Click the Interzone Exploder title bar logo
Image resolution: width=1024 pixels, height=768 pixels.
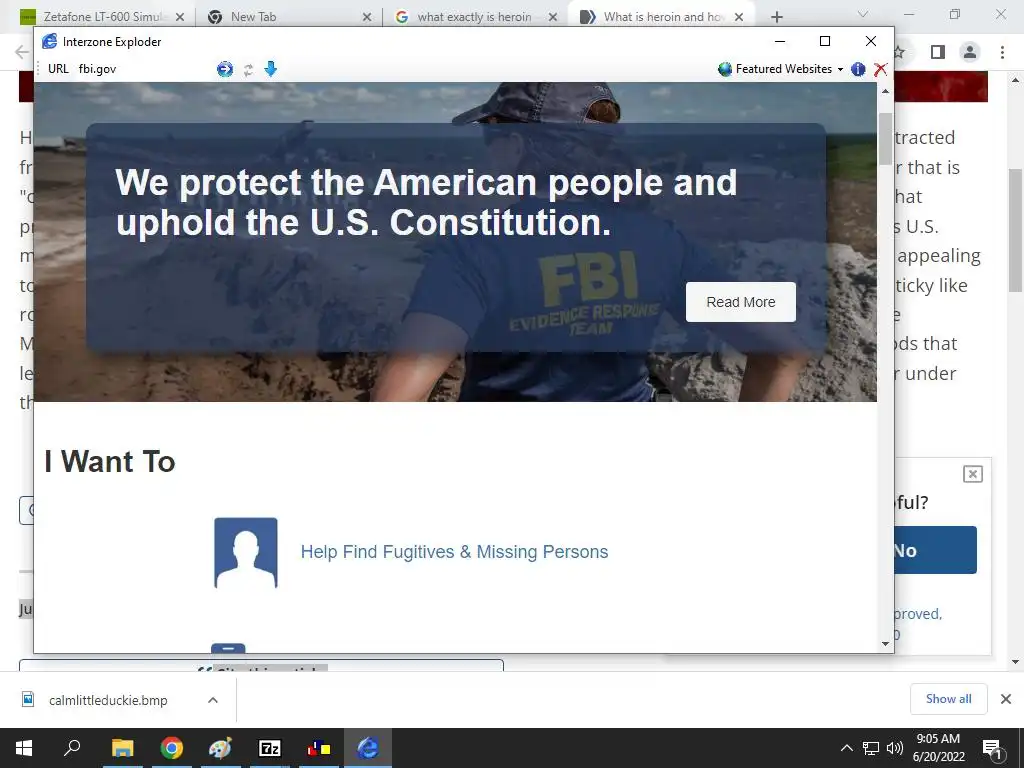pyautogui.click(x=50, y=42)
